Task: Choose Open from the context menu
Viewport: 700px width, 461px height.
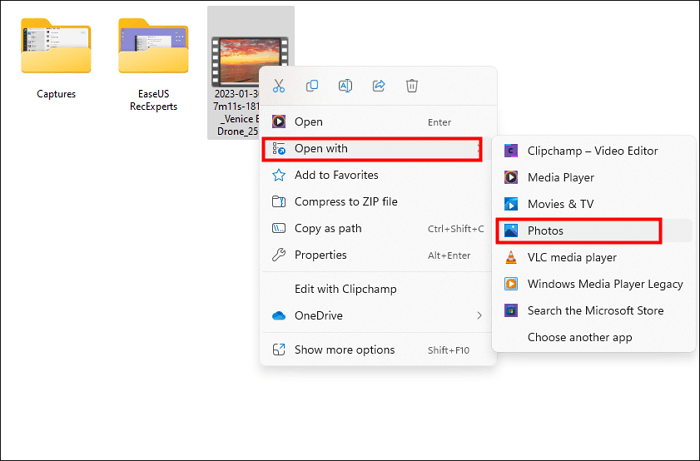Action: [378, 122]
